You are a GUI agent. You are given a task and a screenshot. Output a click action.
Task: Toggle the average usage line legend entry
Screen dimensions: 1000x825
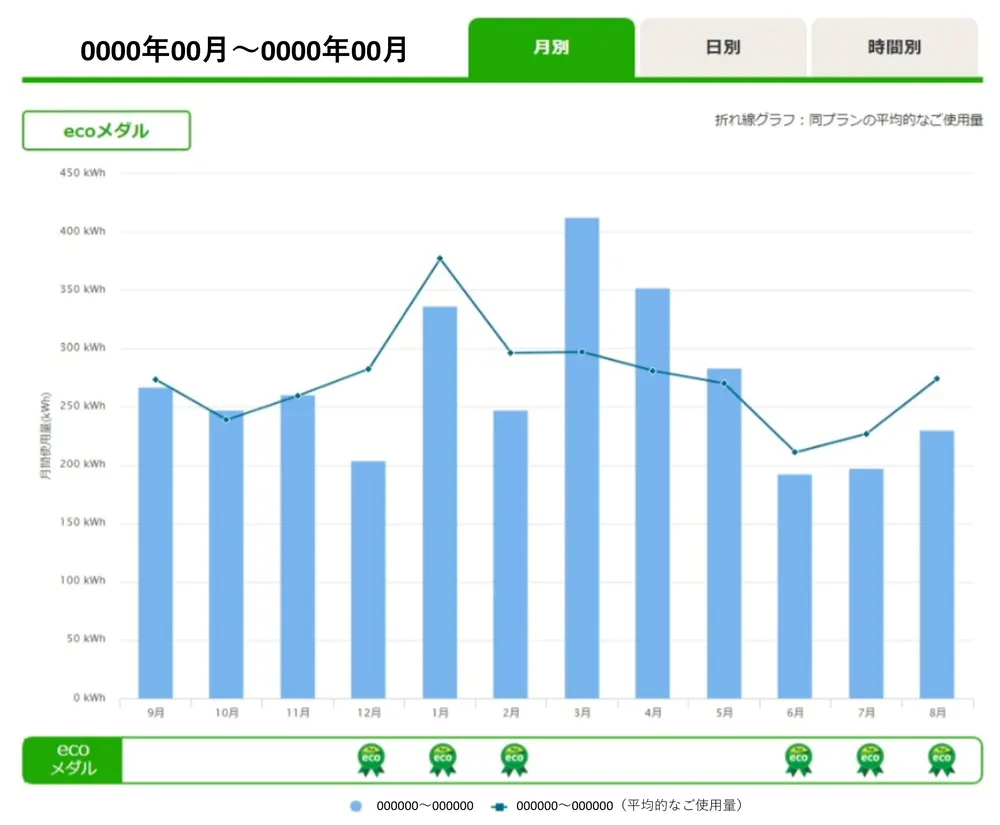(500, 806)
